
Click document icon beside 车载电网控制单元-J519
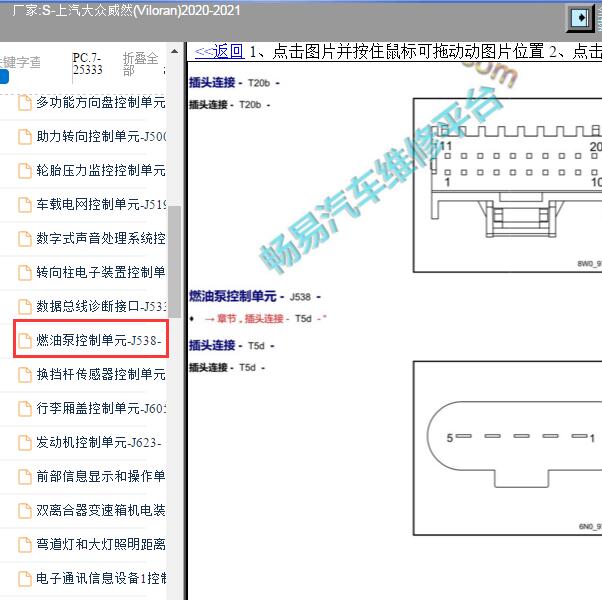(x=25, y=205)
